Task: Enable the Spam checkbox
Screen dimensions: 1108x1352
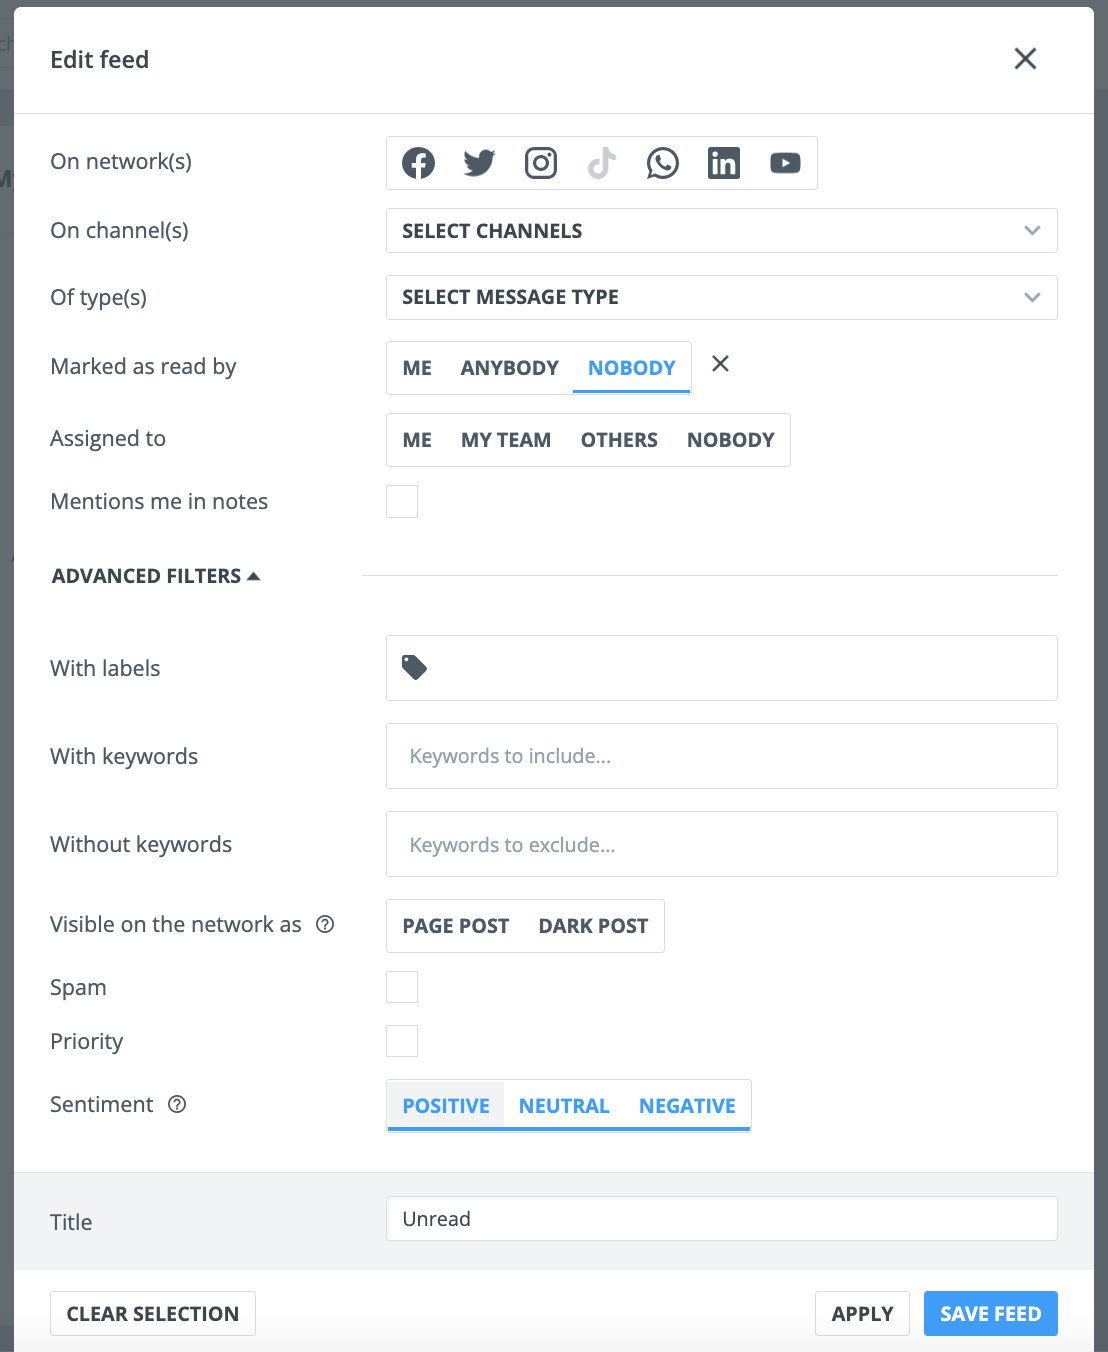Action: (x=402, y=987)
